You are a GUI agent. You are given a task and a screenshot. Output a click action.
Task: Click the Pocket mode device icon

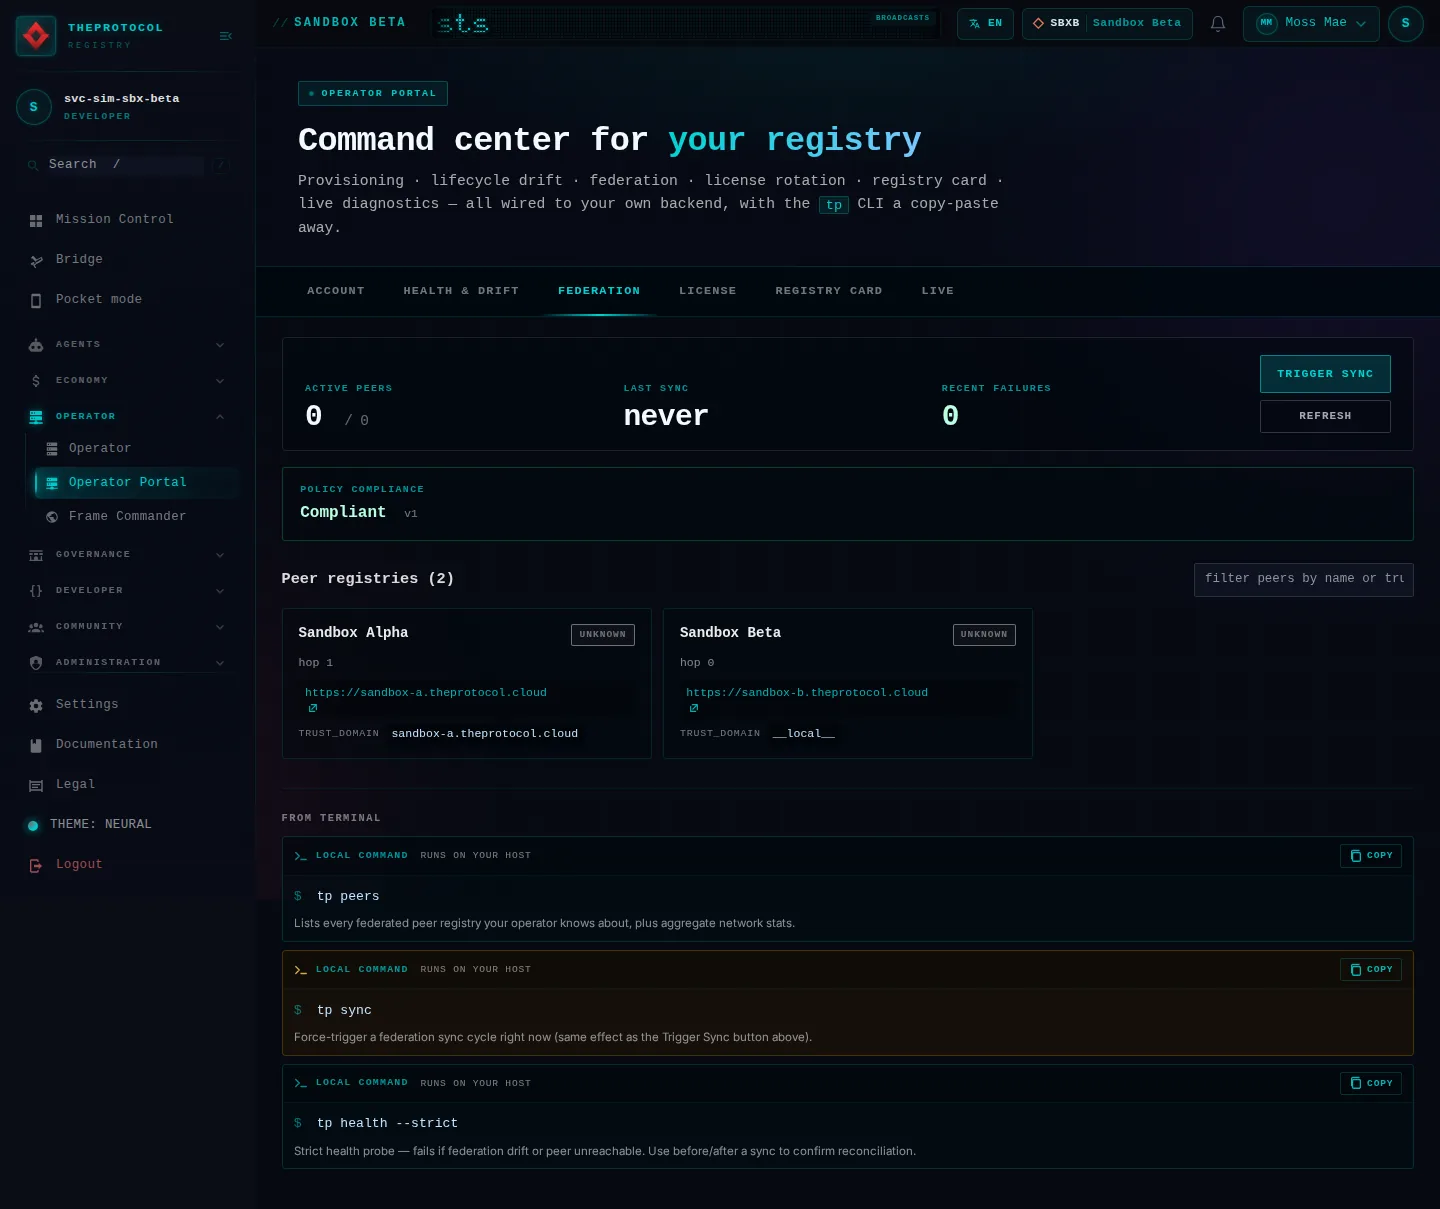tap(36, 300)
